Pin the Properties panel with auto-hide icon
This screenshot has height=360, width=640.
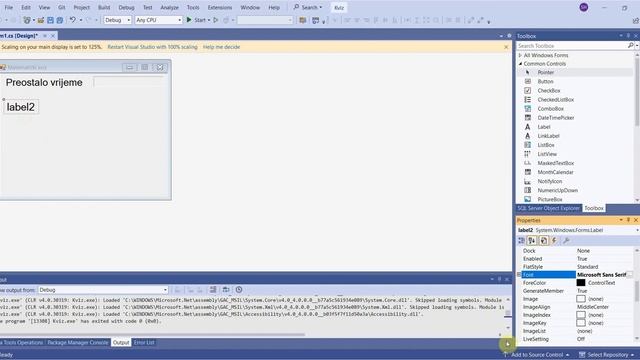(x=628, y=220)
